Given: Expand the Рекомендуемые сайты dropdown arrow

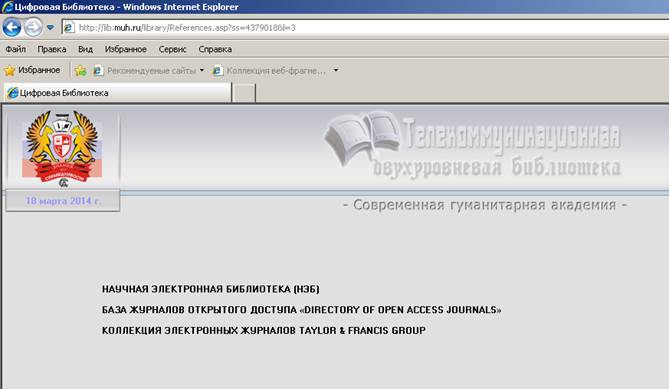Looking at the screenshot, I should point(202,70).
